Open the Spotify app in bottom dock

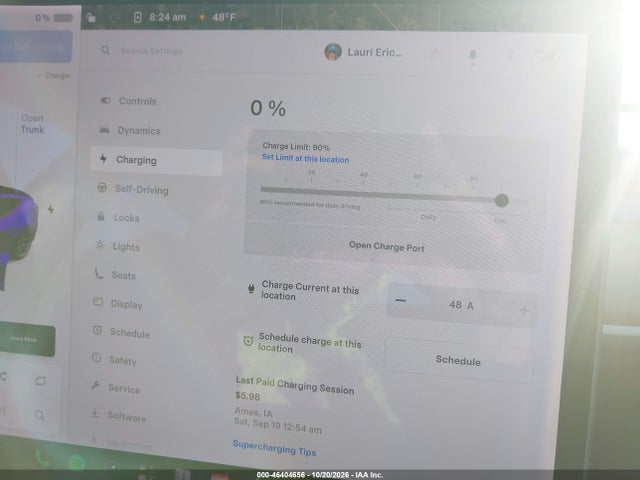(x=76, y=462)
